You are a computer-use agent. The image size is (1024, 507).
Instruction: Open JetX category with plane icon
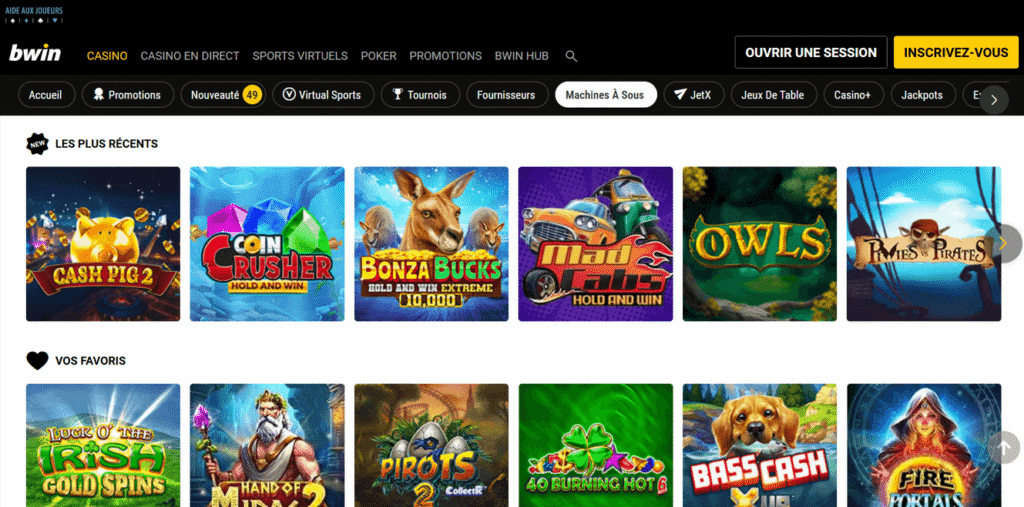[692, 95]
